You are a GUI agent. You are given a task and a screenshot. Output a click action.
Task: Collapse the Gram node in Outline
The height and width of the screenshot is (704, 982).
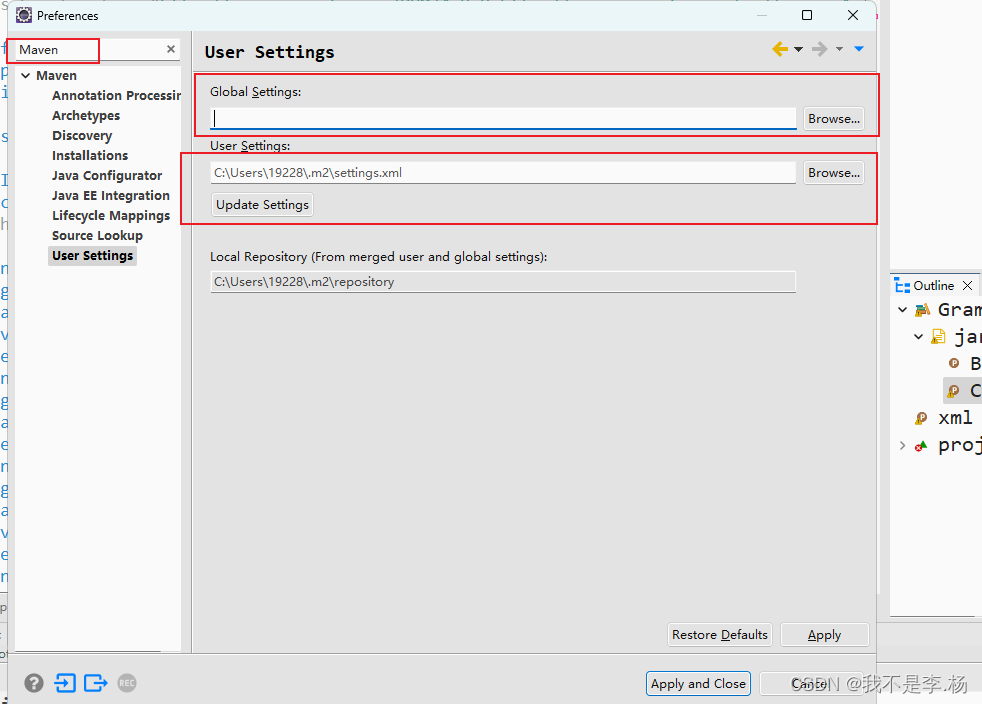[x=902, y=309]
